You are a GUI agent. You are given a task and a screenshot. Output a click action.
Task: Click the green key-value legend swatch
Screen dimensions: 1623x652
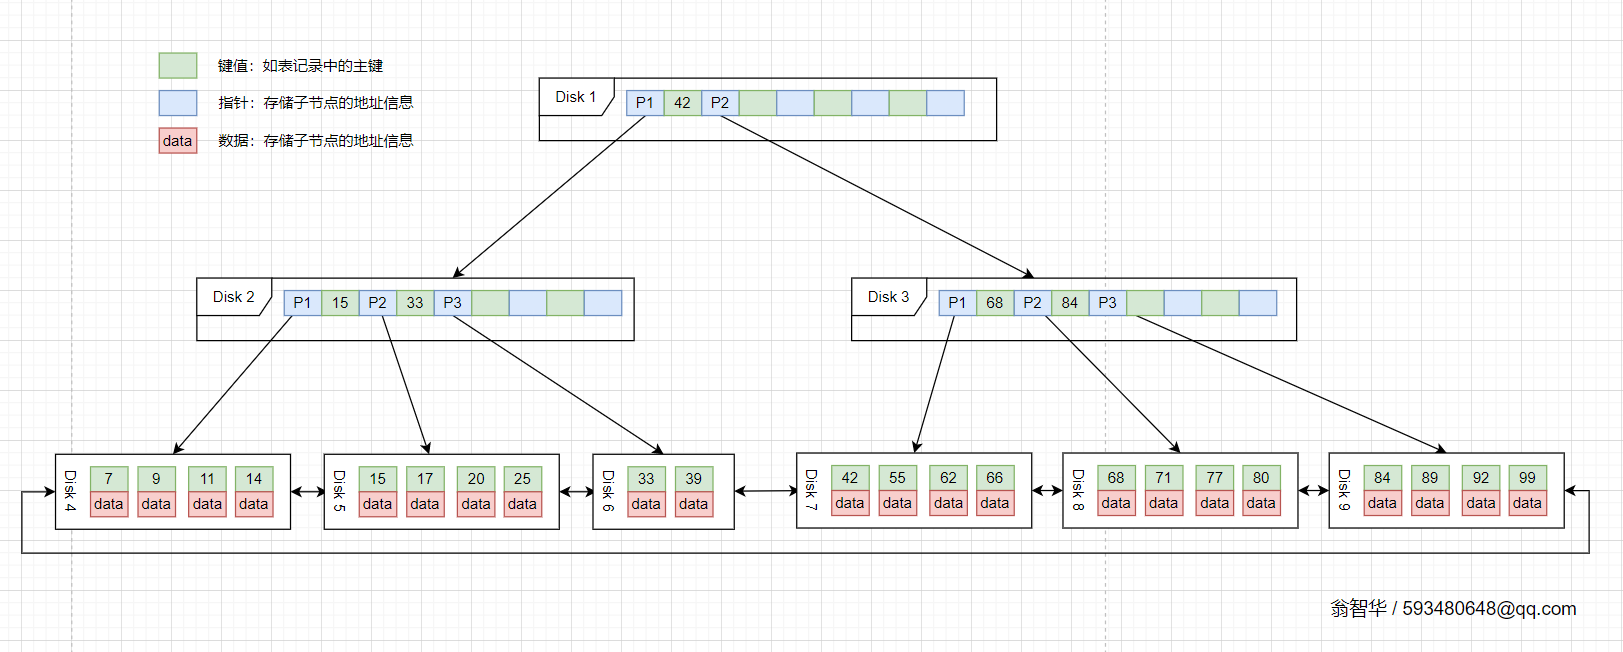pyautogui.click(x=178, y=66)
